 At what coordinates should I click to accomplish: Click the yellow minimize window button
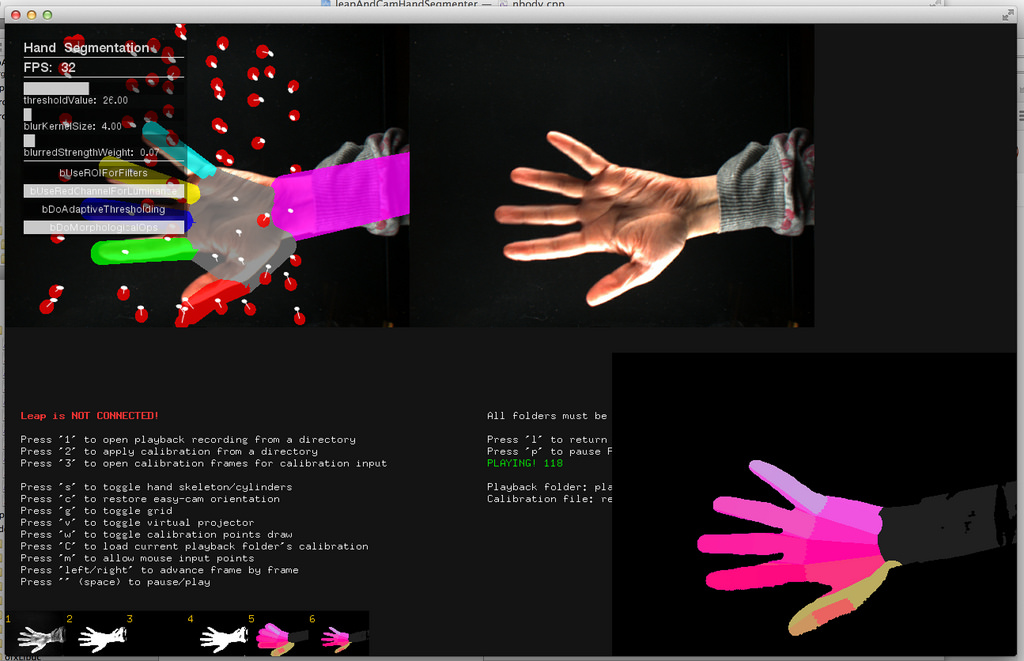31,15
